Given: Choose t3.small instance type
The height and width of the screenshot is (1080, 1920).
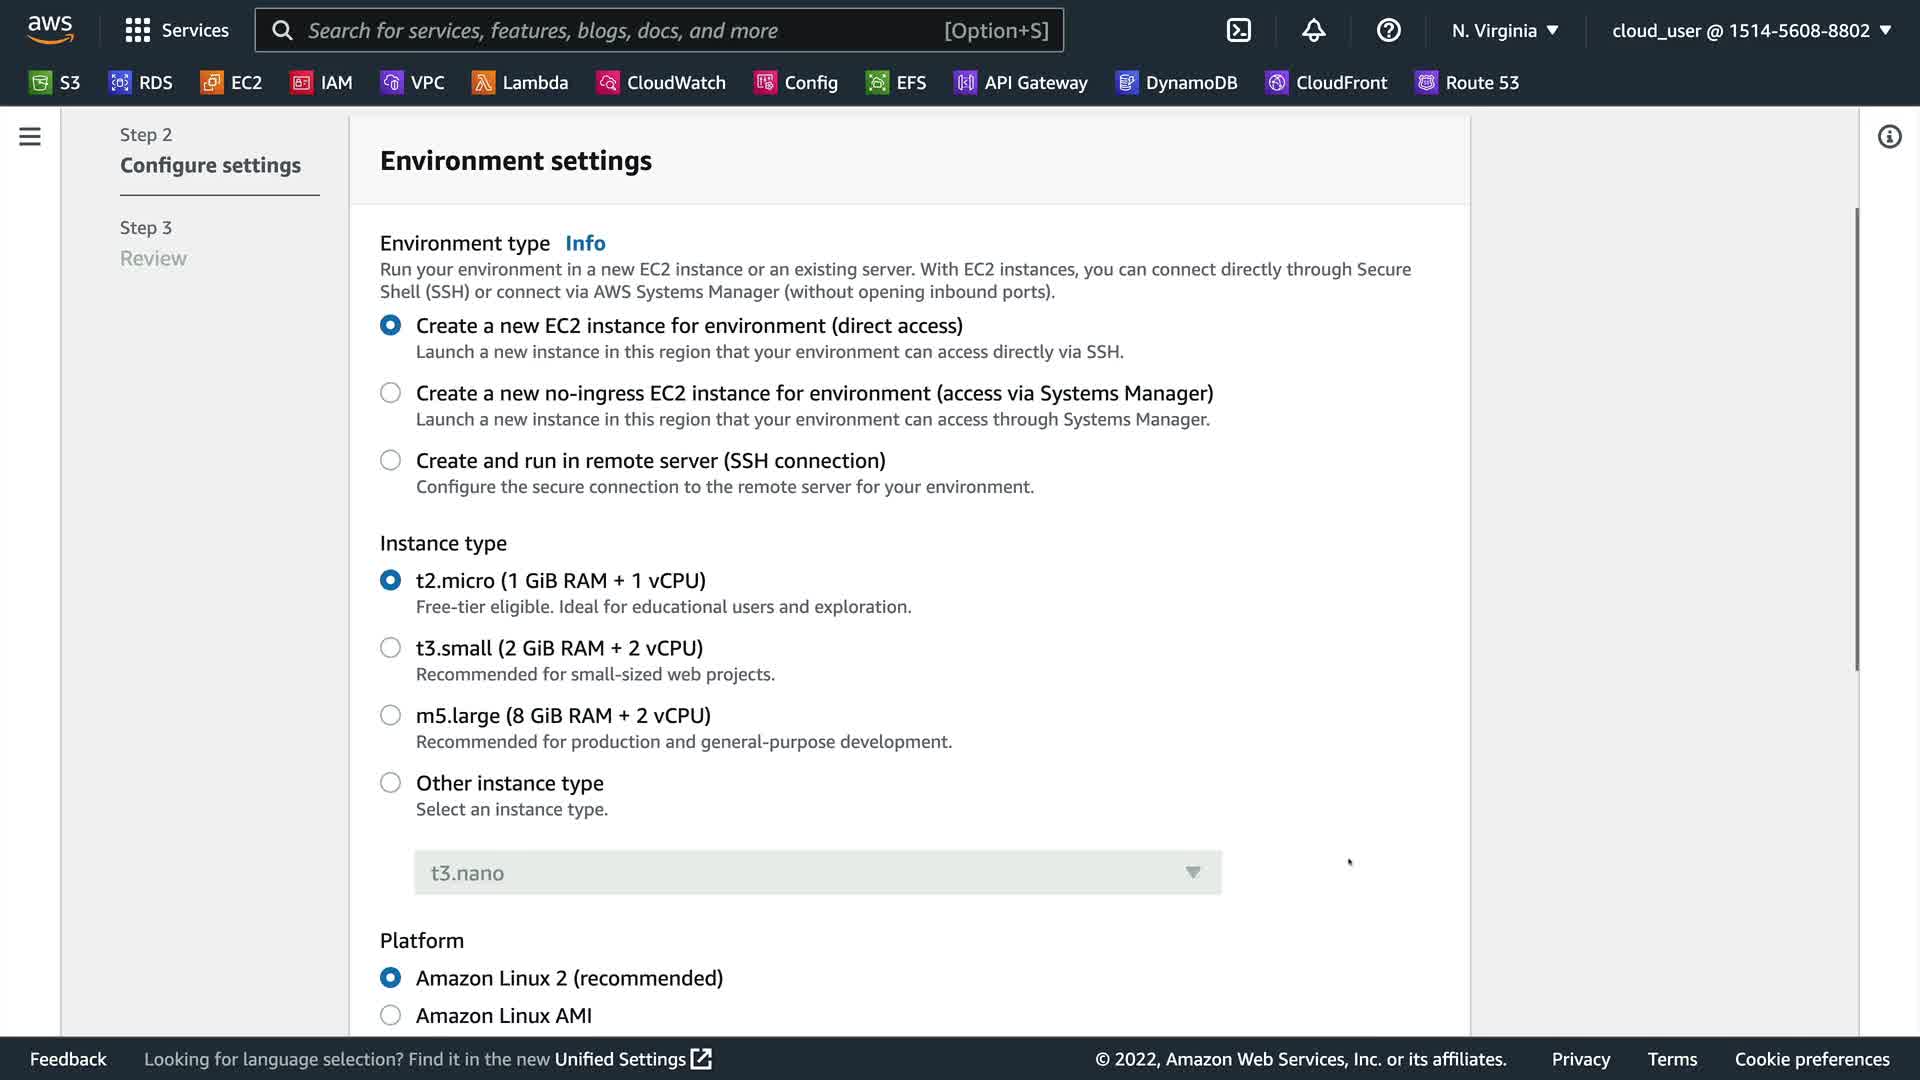Looking at the screenshot, I should [x=391, y=648].
